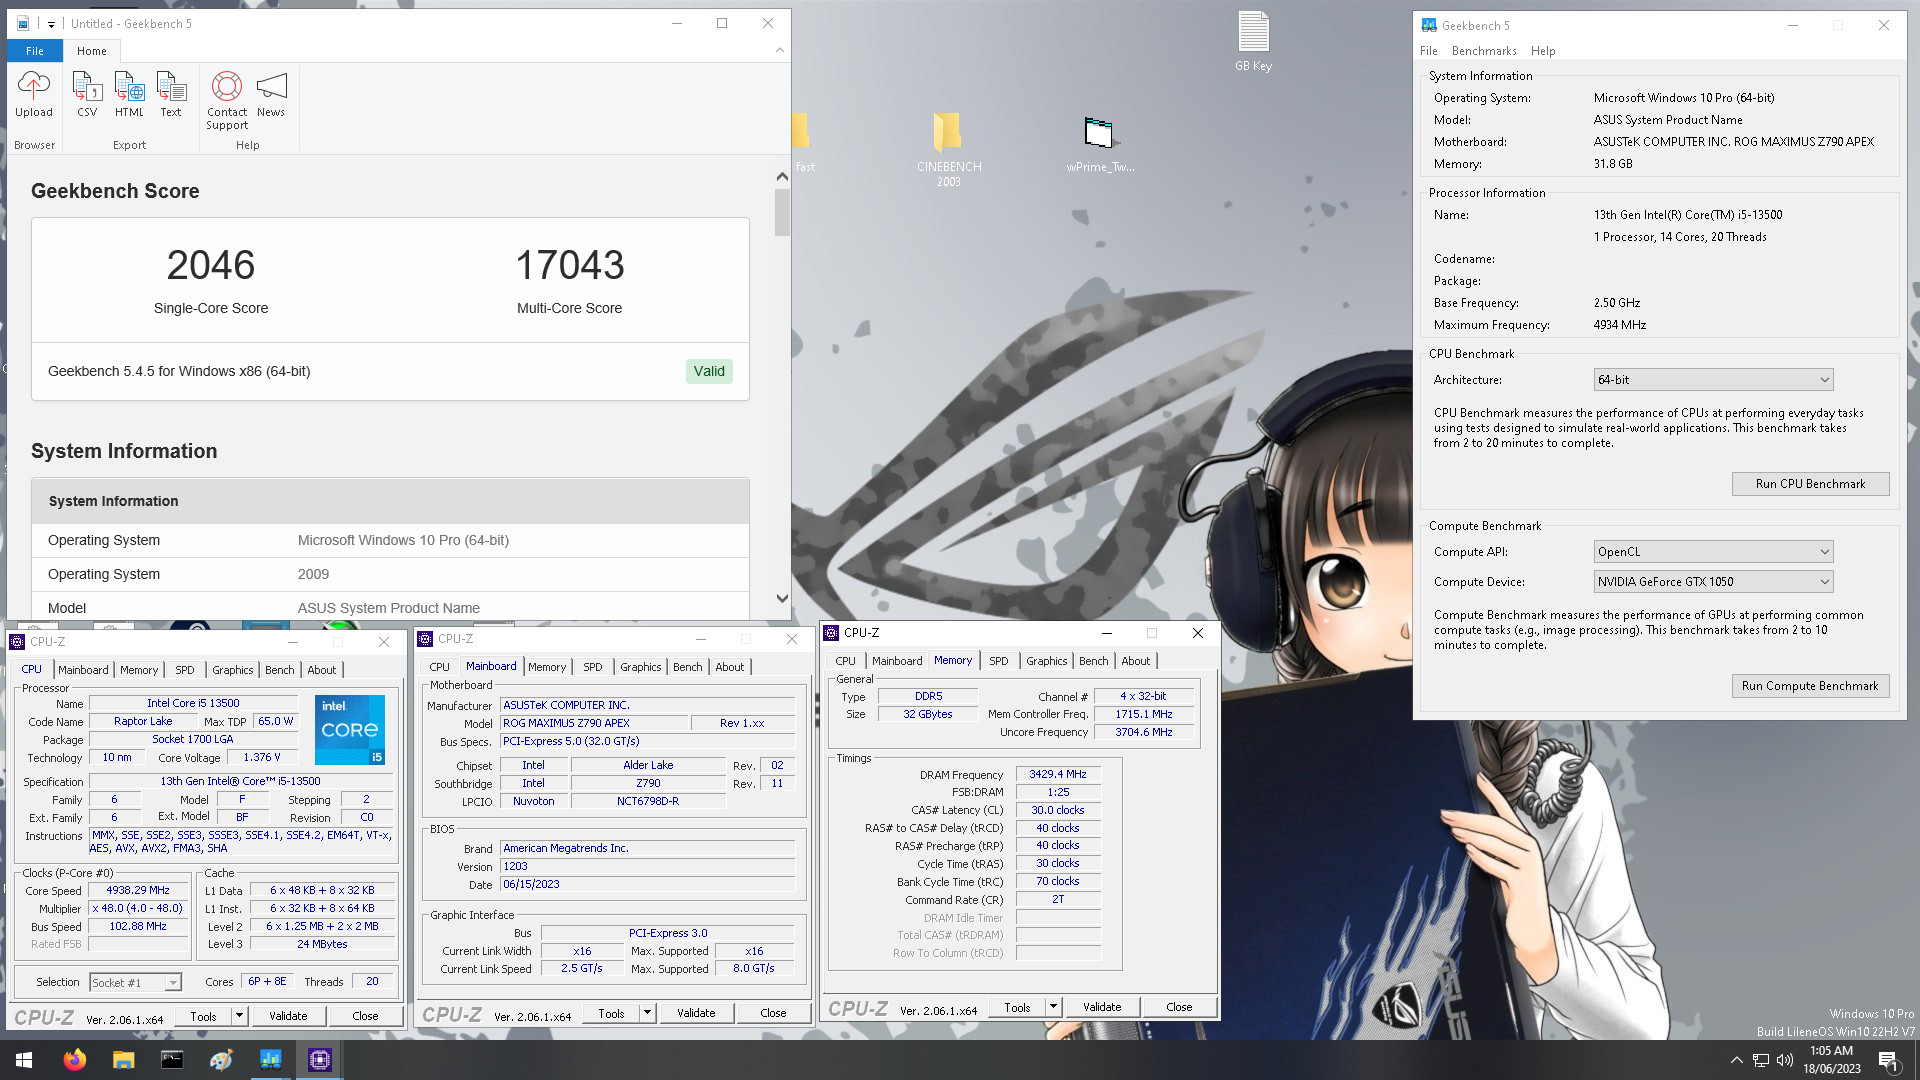Show hidden system tray icons

[x=1736, y=1060]
